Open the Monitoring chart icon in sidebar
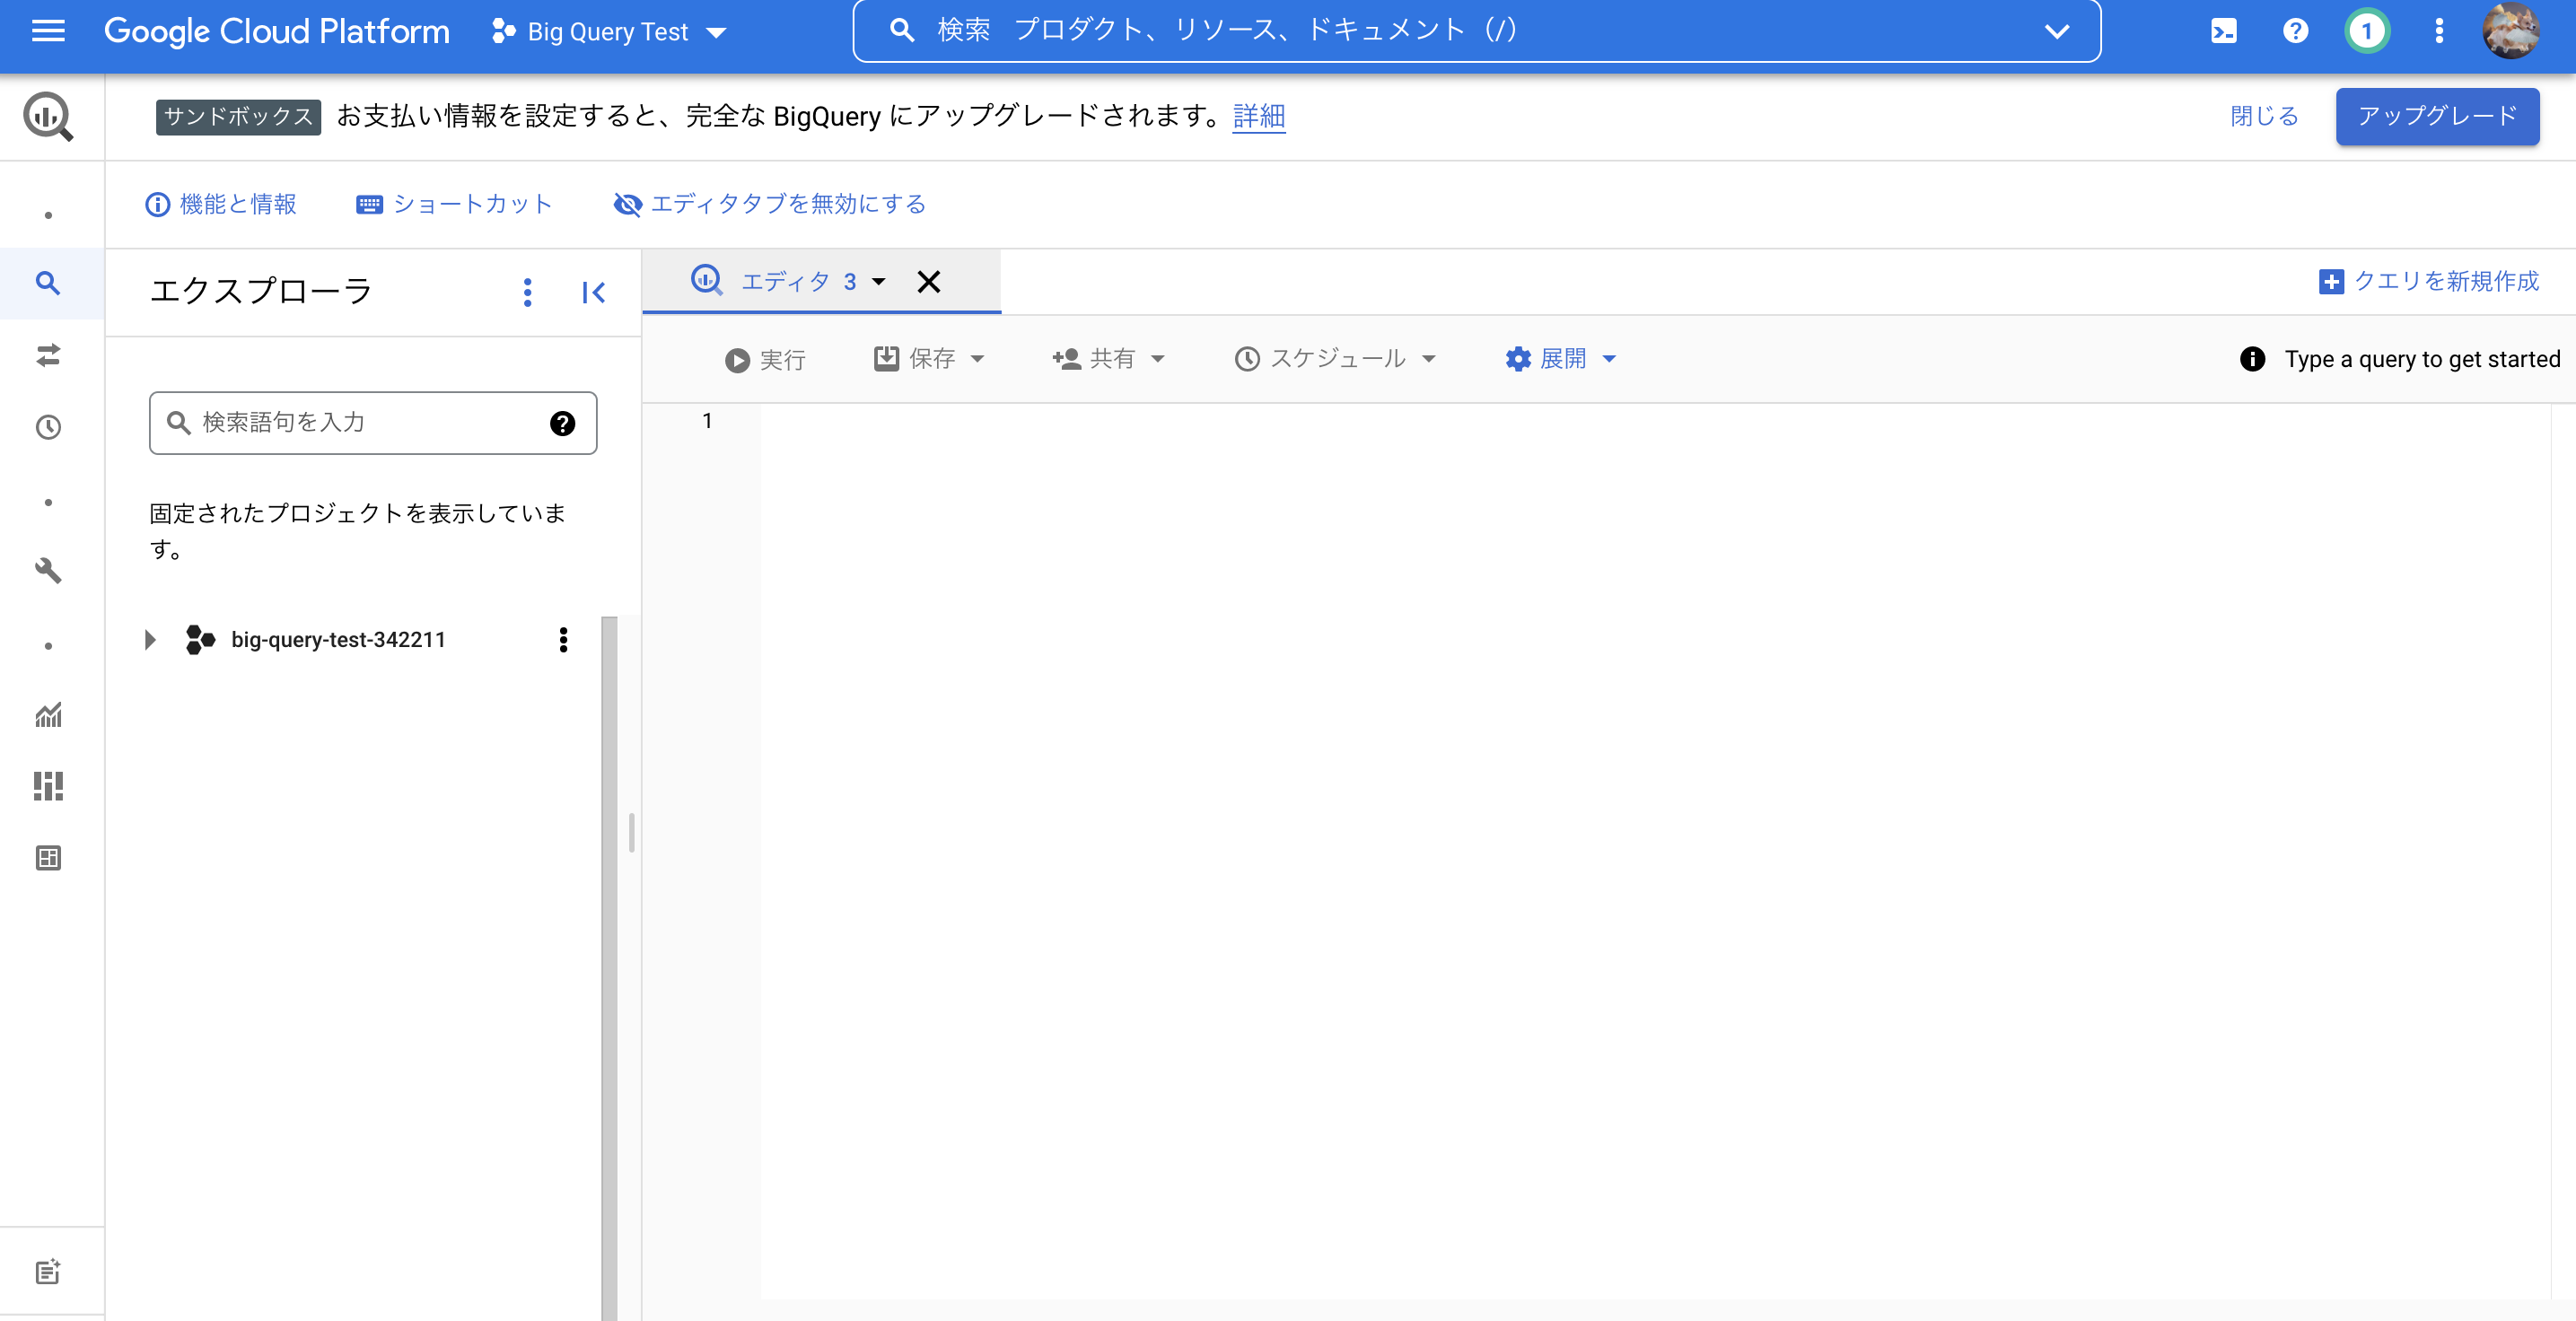The width and height of the screenshot is (2576, 1321). coord(48,714)
